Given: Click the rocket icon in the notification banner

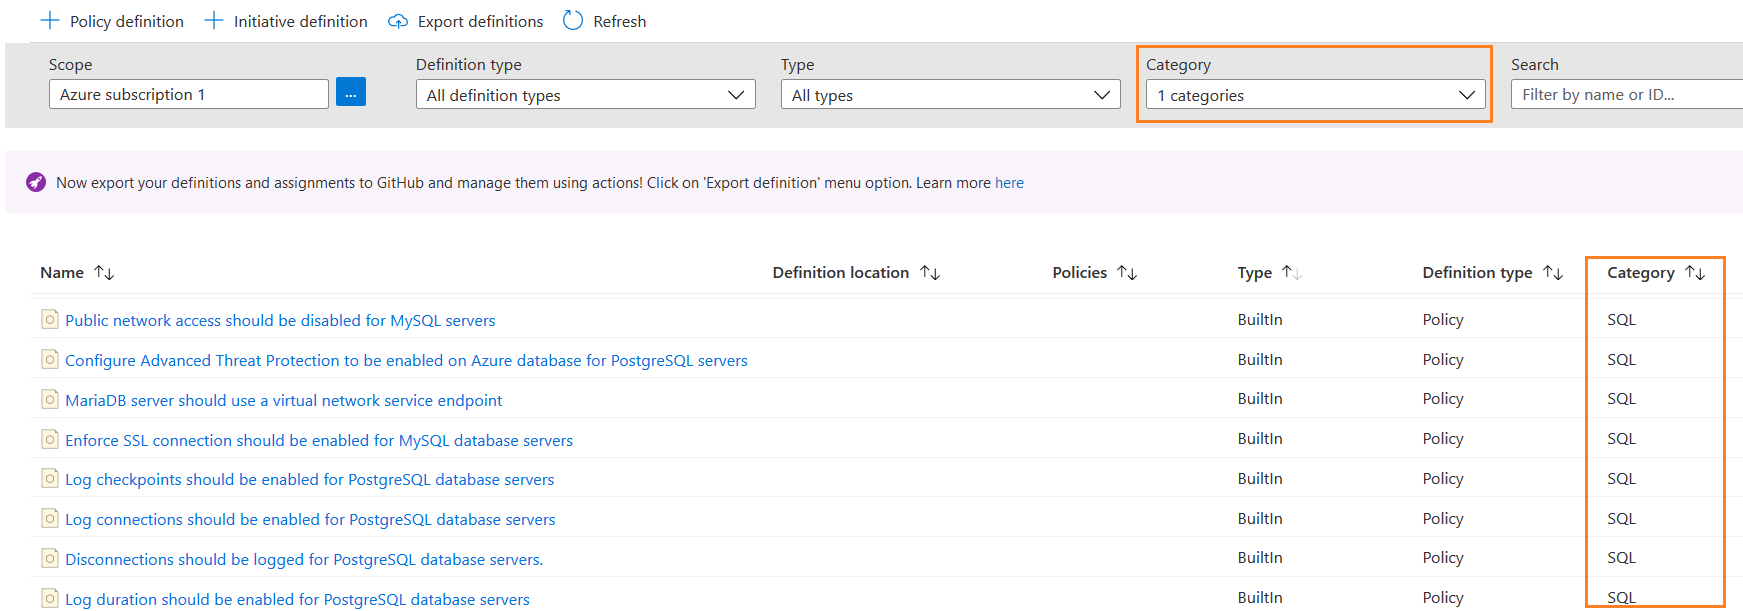Looking at the screenshot, I should click(36, 182).
